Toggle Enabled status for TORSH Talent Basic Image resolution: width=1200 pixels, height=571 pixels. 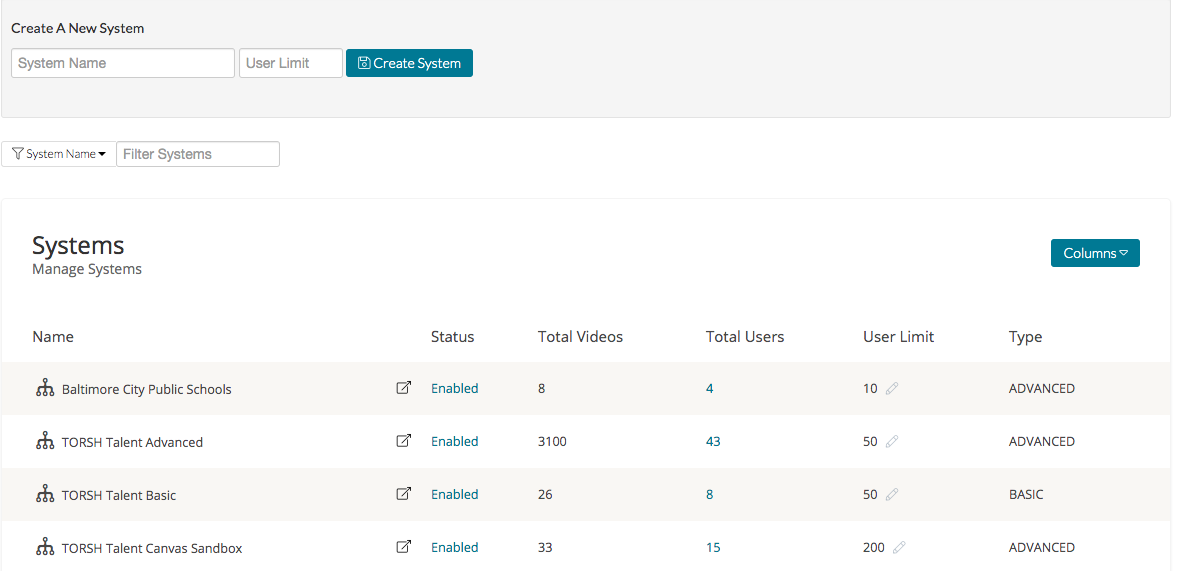(x=454, y=494)
